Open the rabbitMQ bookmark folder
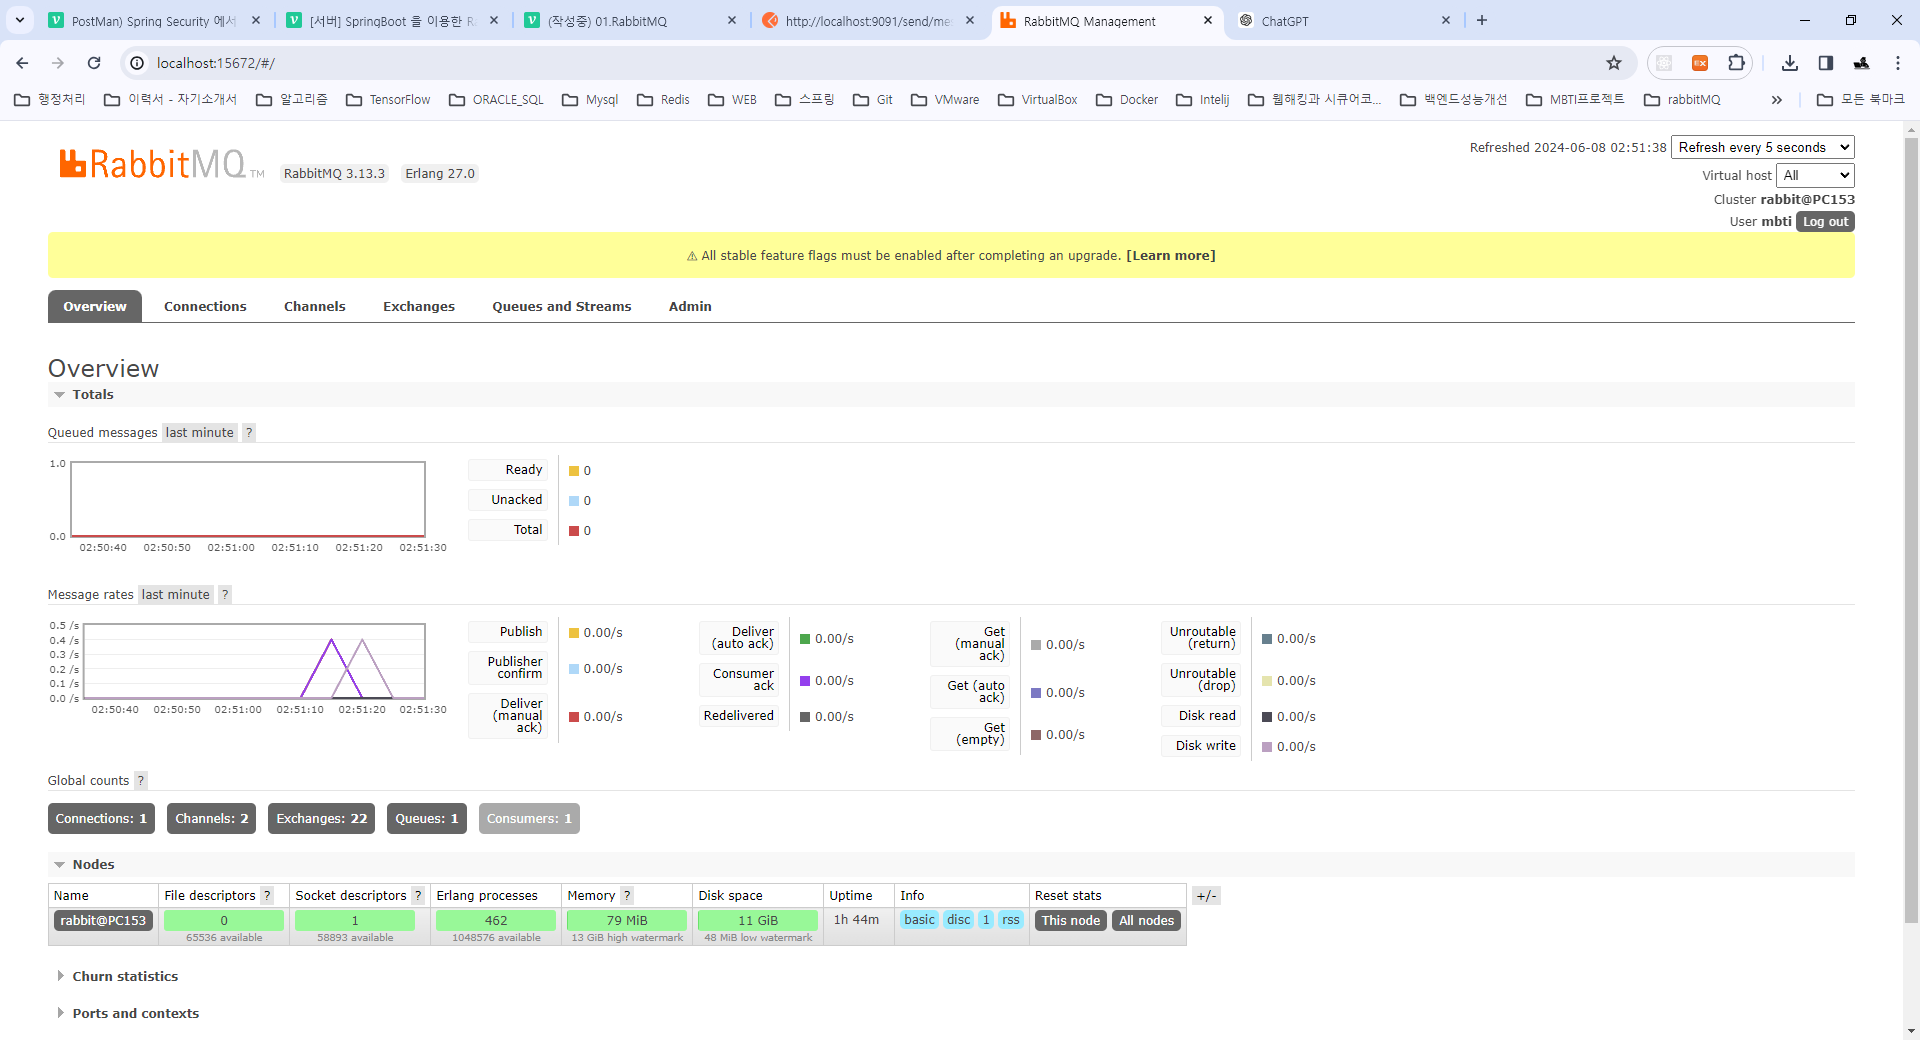The height and width of the screenshot is (1040, 1920). pyautogui.click(x=1682, y=99)
